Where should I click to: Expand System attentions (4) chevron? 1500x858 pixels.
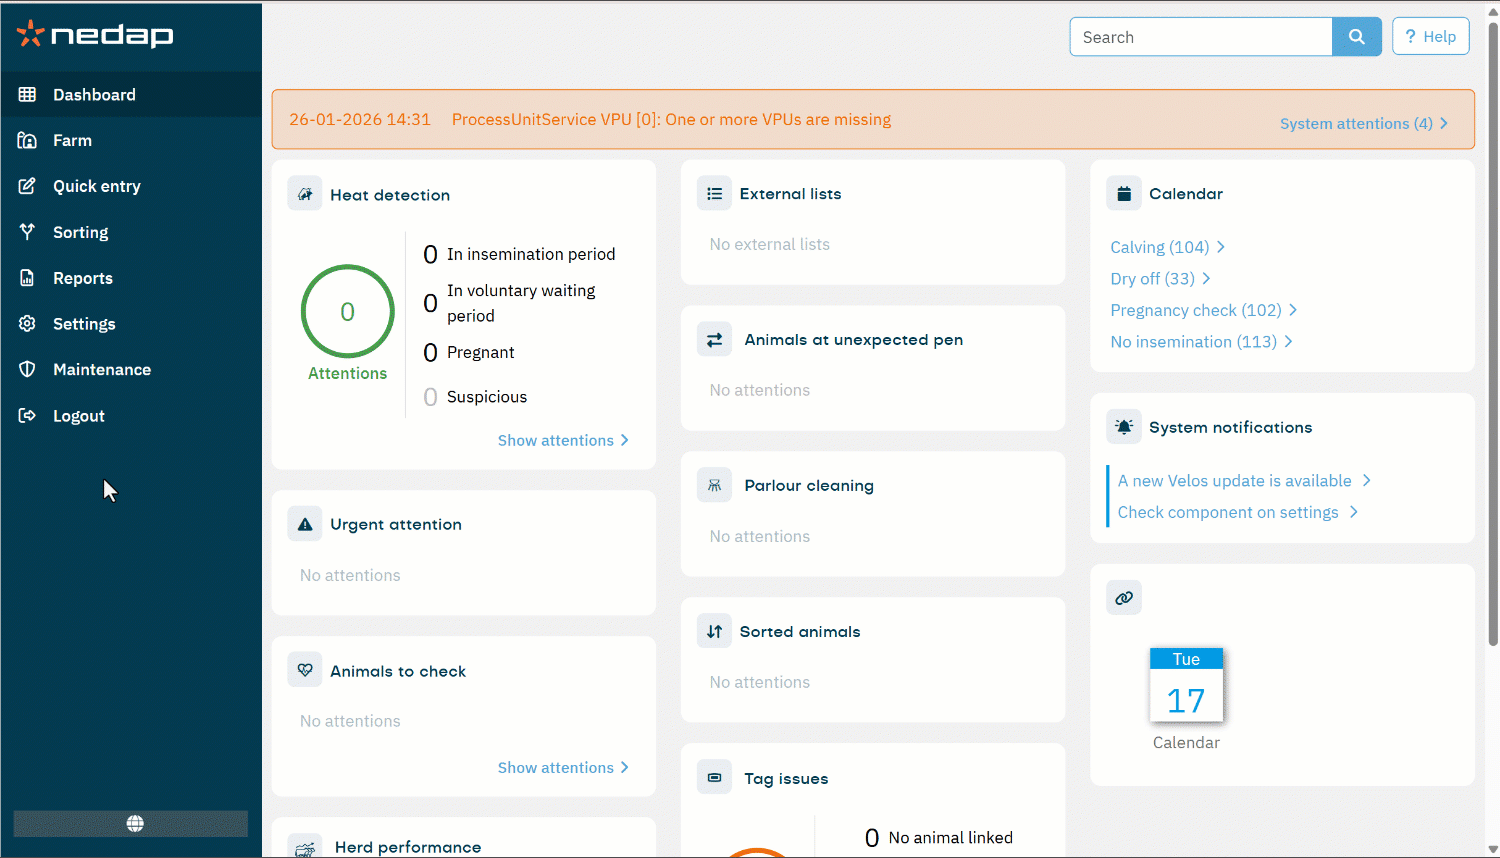(x=1444, y=123)
